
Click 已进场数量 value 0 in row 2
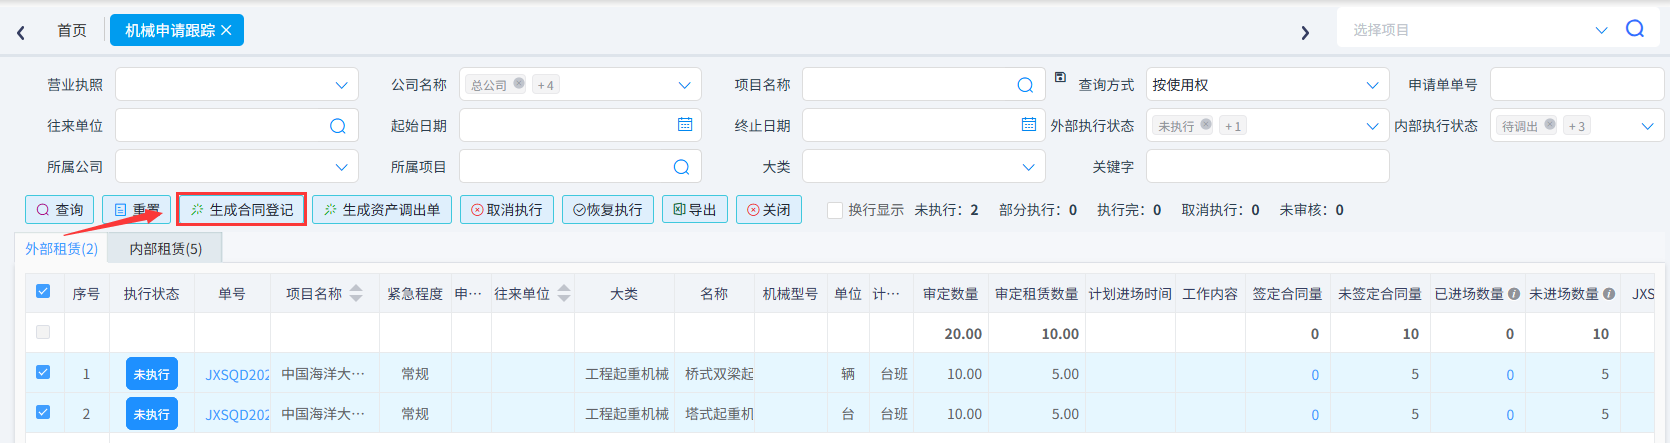tap(1510, 415)
